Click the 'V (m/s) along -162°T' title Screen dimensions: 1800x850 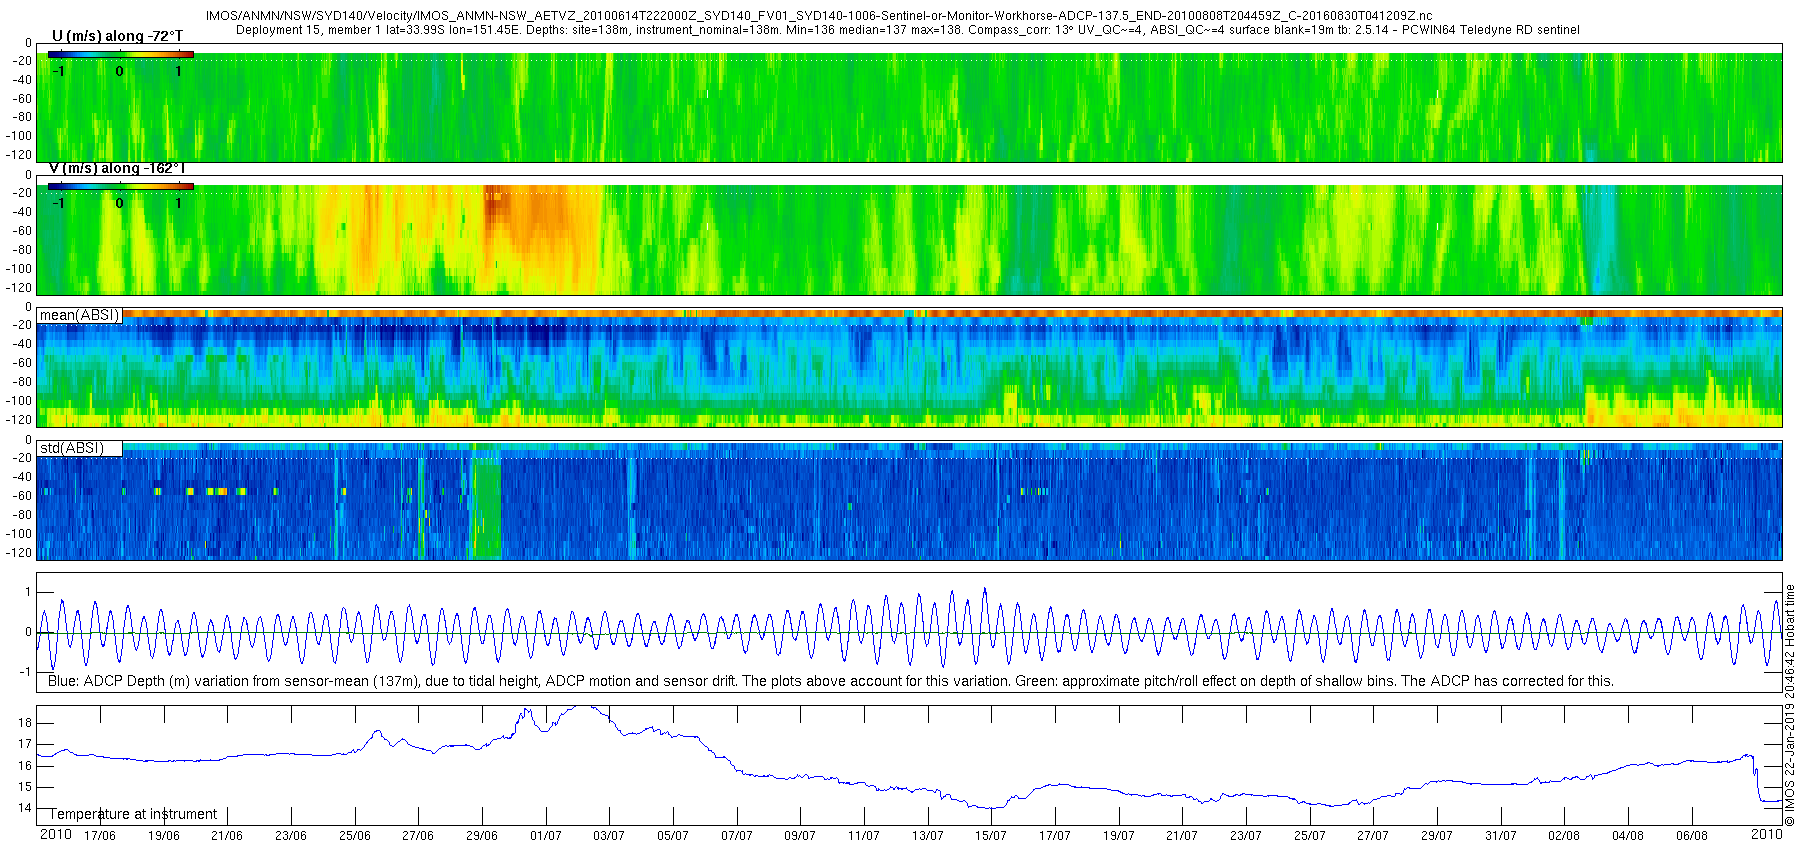click(x=117, y=168)
